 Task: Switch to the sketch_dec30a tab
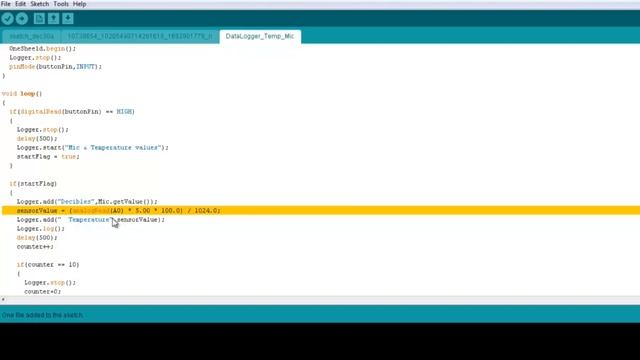(x=31, y=36)
